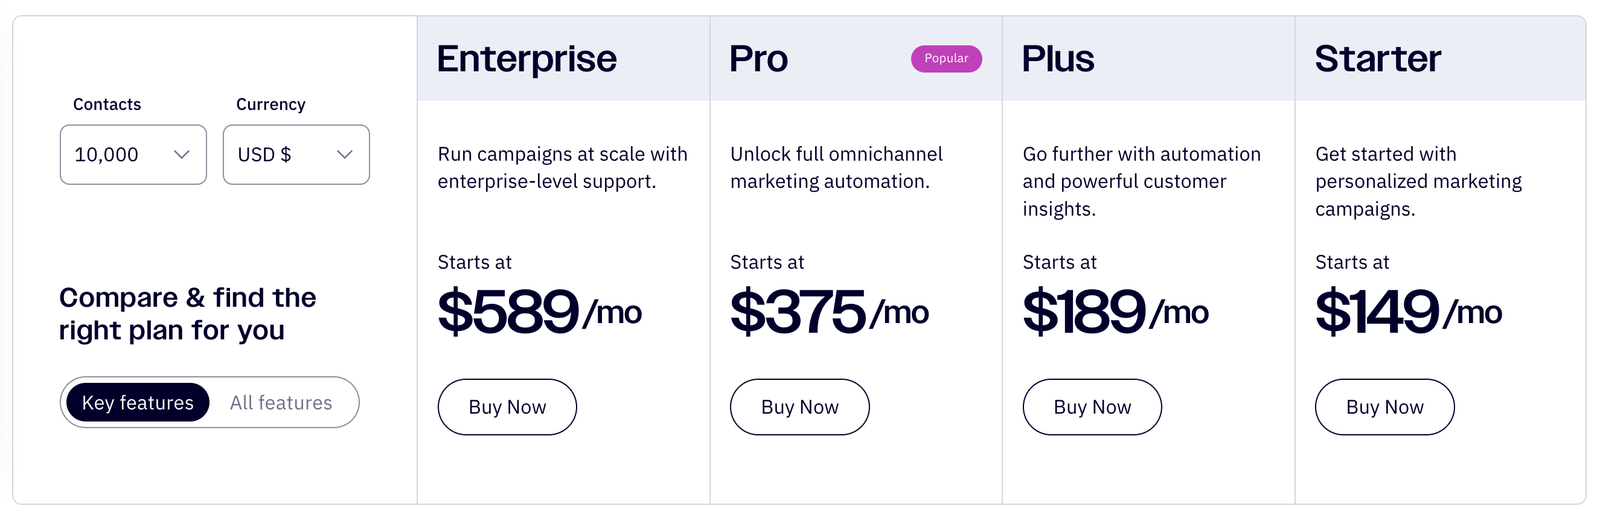Click the $149/mo Starter price

point(1408,311)
